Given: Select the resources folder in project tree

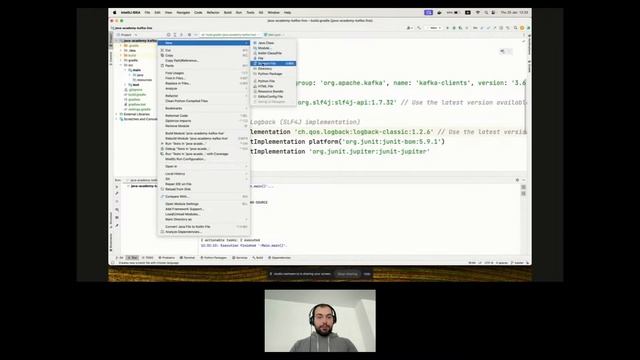Looking at the screenshot, I should coord(142,80).
